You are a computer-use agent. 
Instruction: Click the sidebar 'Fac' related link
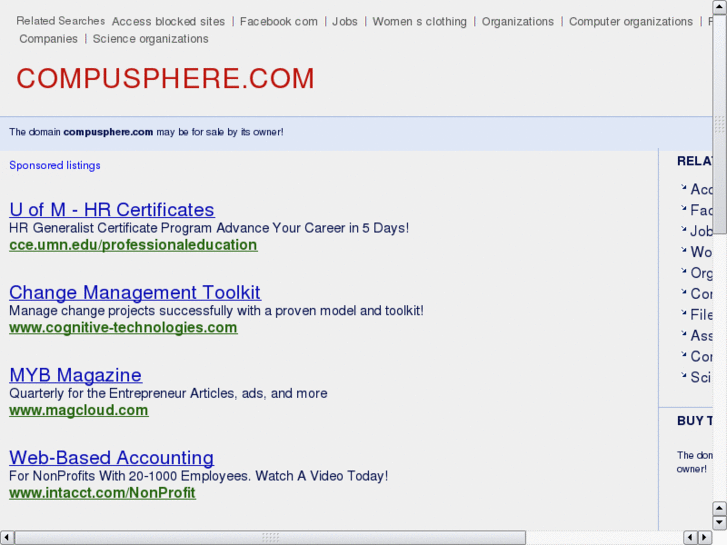coord(701,210)
